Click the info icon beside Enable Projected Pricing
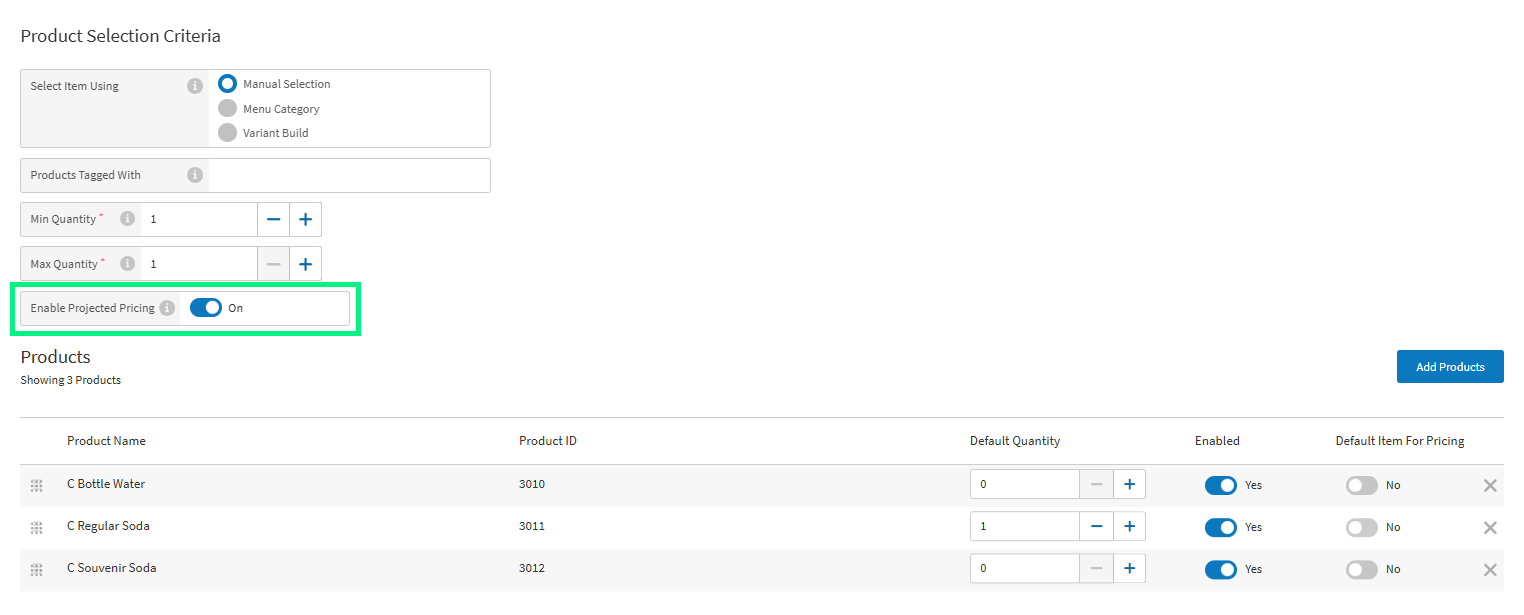Image resolution: width=1524 pixels, height=615 pixels. pos(166,308)
